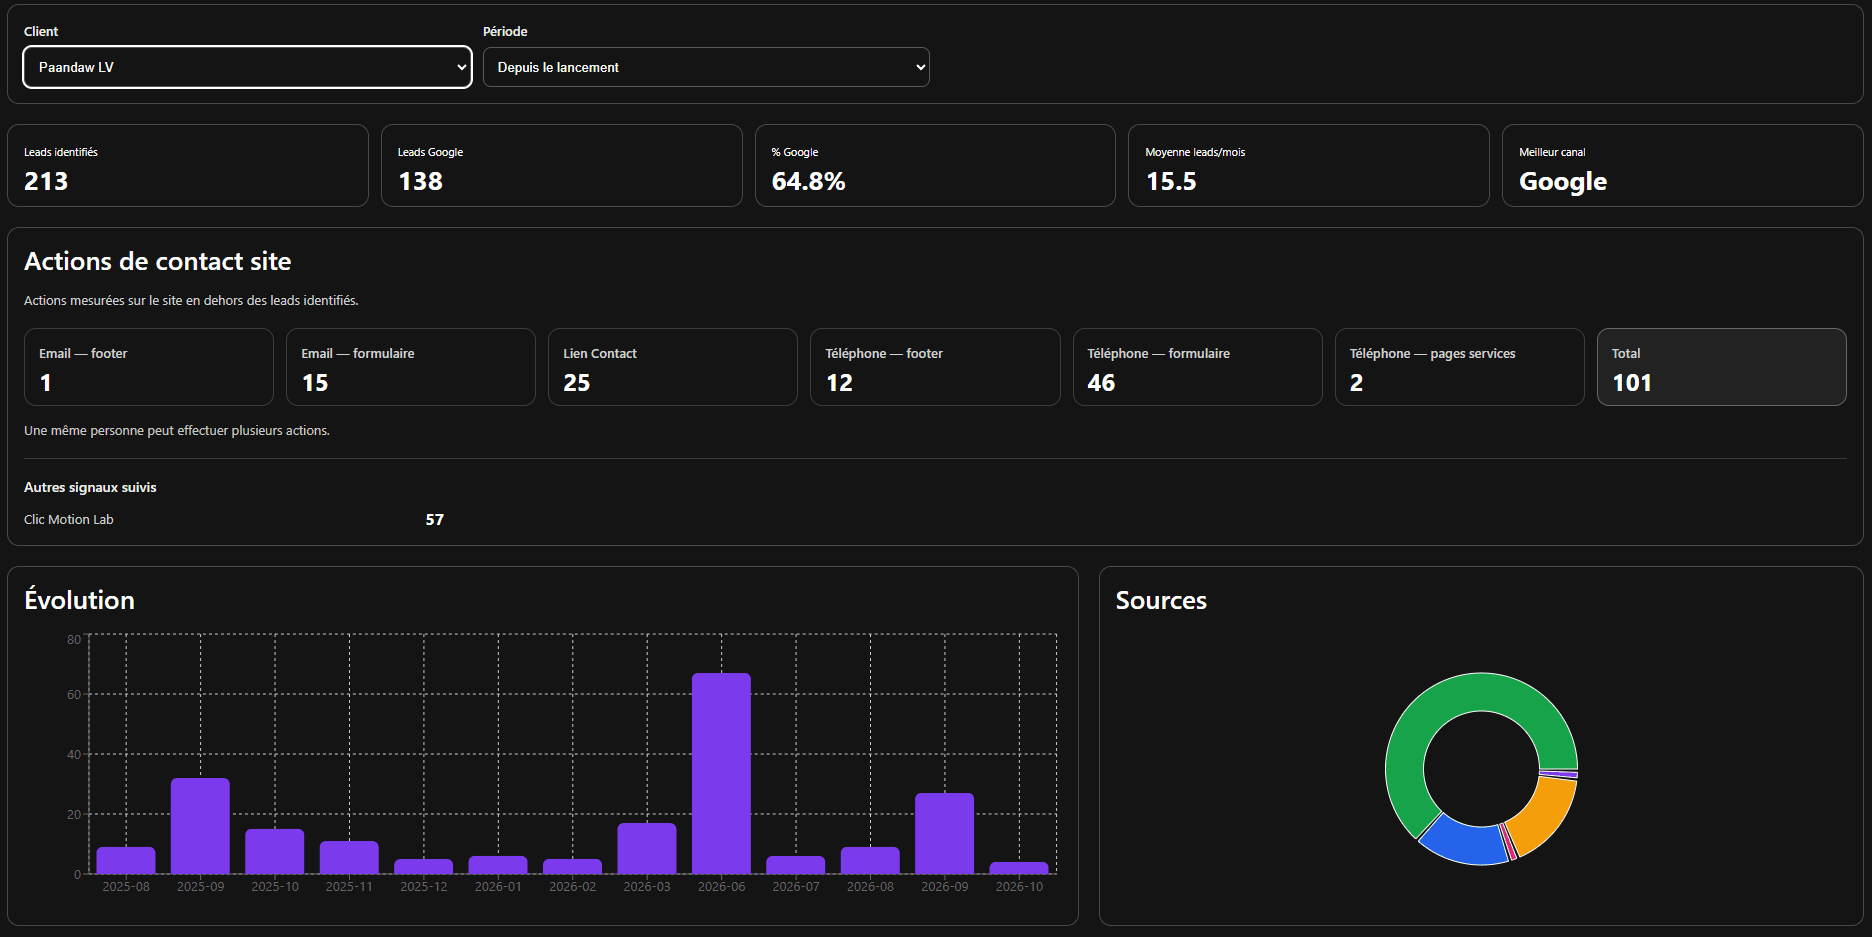Click the 2026-01 bar in Évolution chart
1872x937 pixels.
coord(498,865)
